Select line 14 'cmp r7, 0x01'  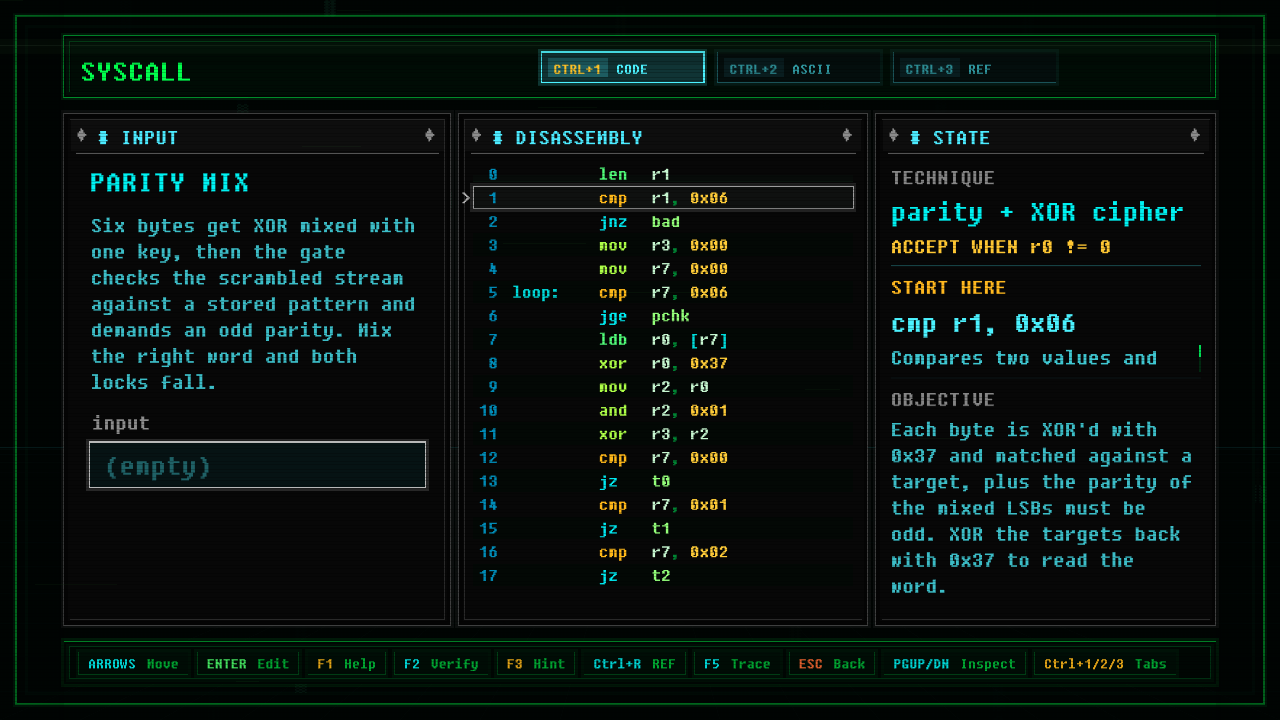click(663, 505)
